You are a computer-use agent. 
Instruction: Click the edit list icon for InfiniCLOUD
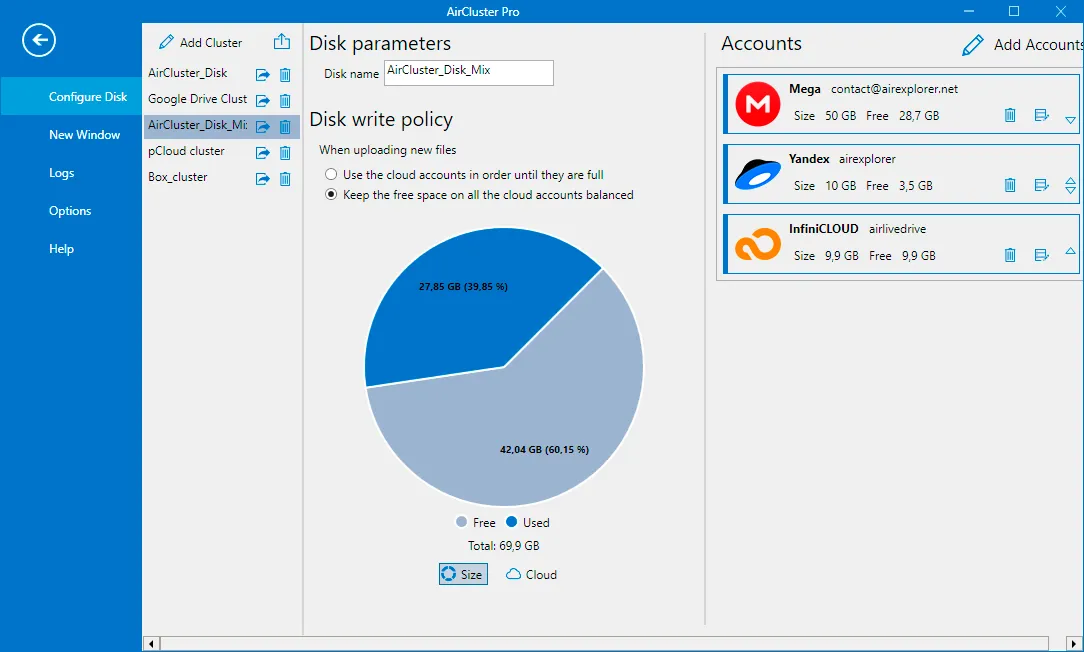coord(1041,255)
